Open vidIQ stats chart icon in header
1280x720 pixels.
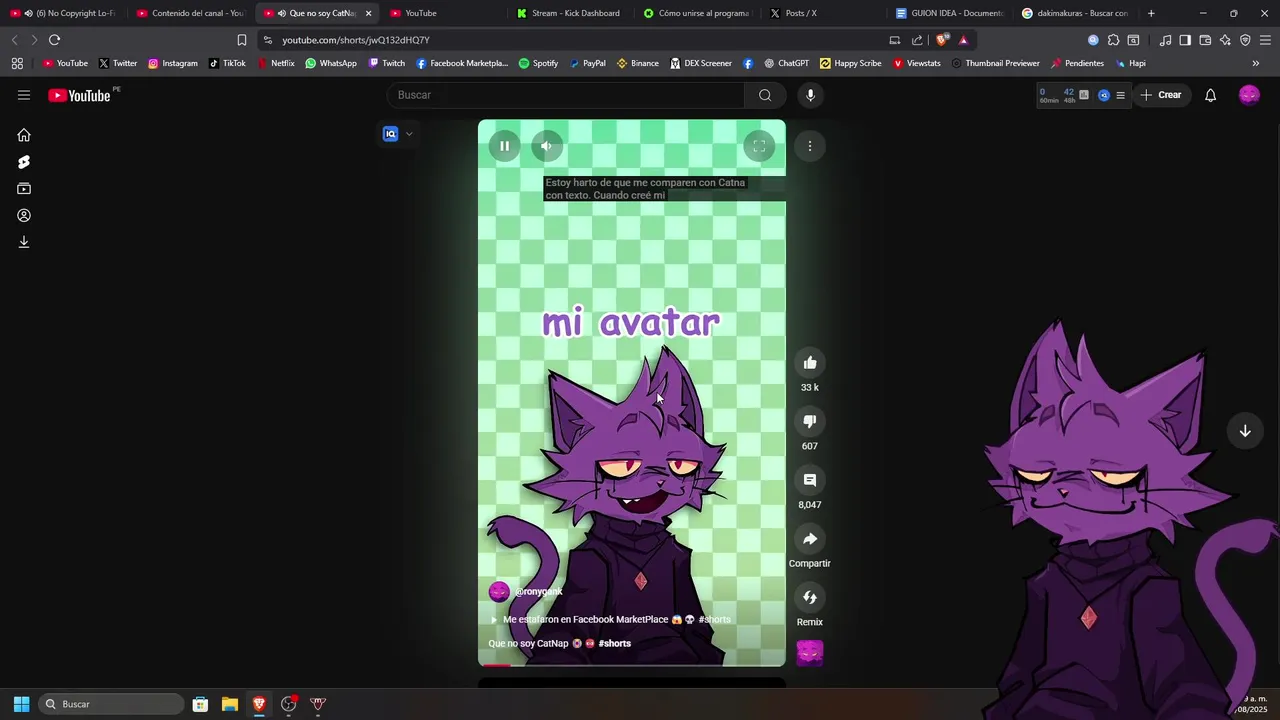tap(1084, 95)
